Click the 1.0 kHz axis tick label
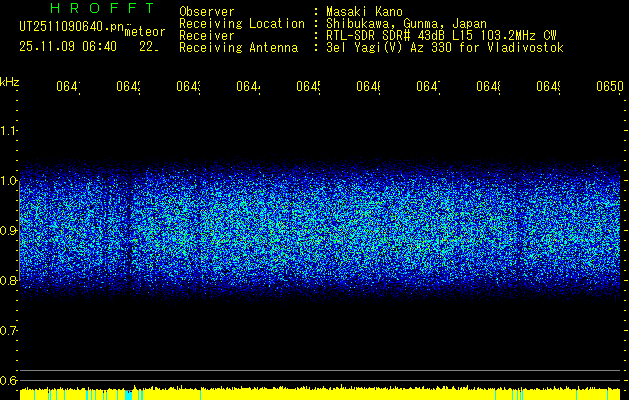Viewport: 629px width, 400px height. (x=8, y=181)
